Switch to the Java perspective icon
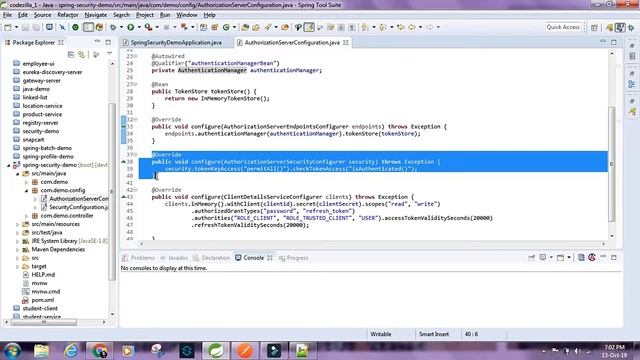The width and height of the screenshot is (640, 360). pos(620,27)
